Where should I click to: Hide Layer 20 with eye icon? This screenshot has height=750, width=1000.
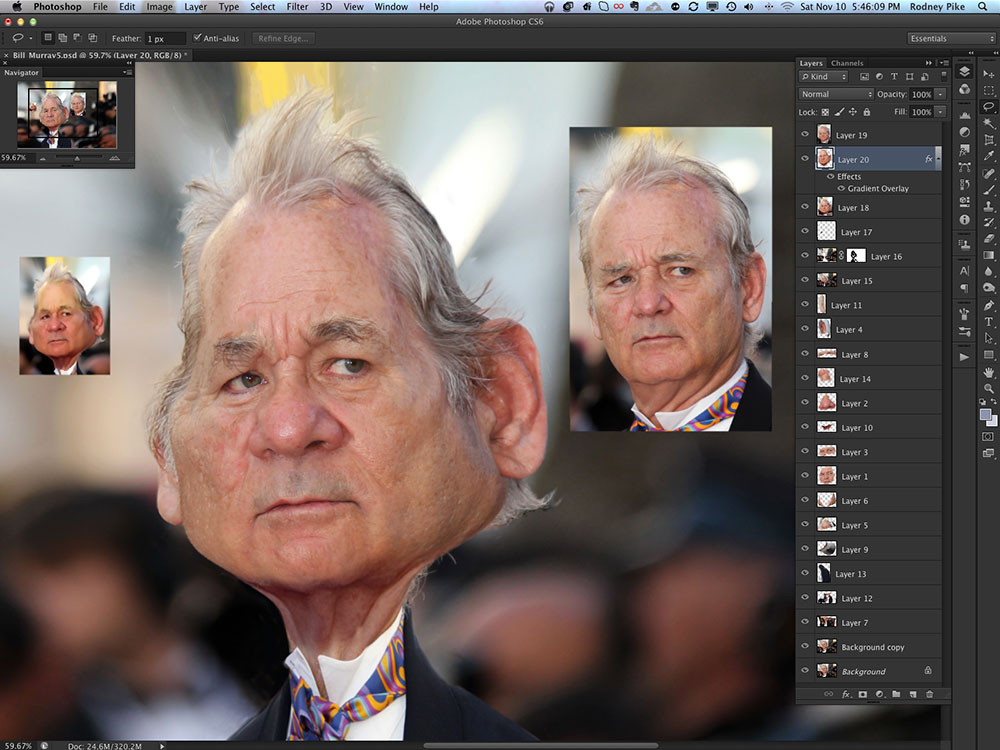[805, 159]
